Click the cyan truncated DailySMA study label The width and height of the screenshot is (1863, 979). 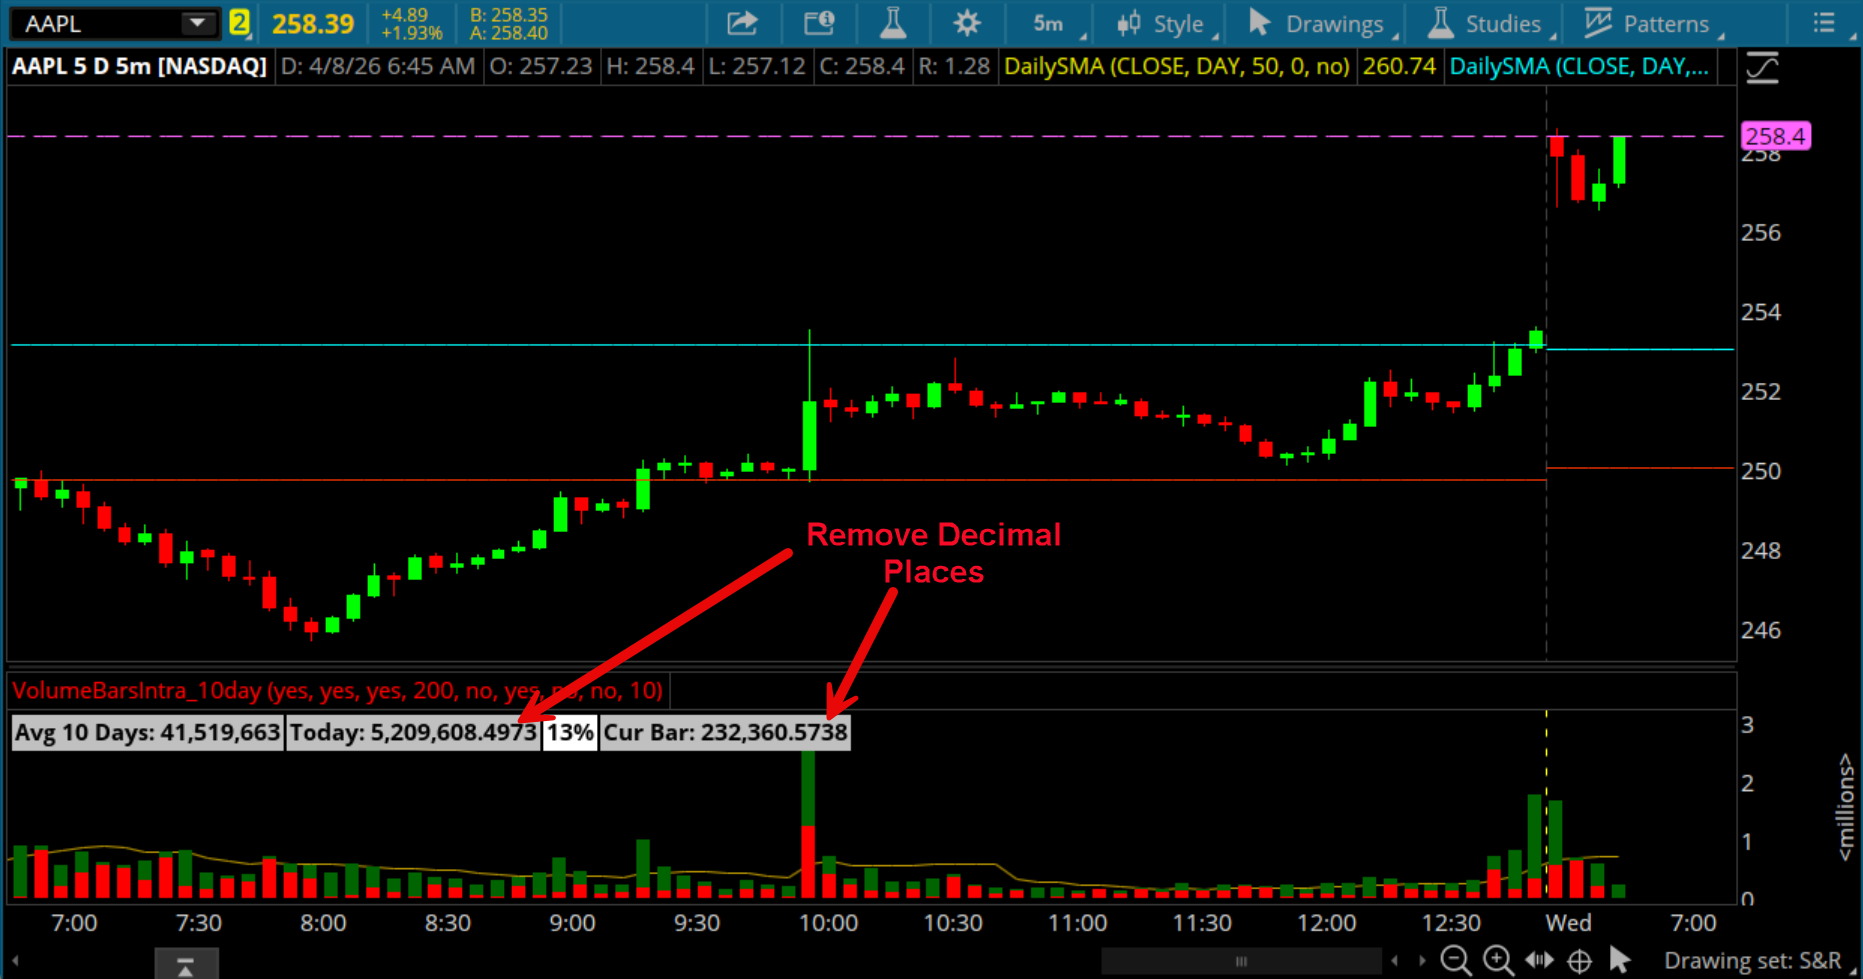click(x=1579, y=67)
